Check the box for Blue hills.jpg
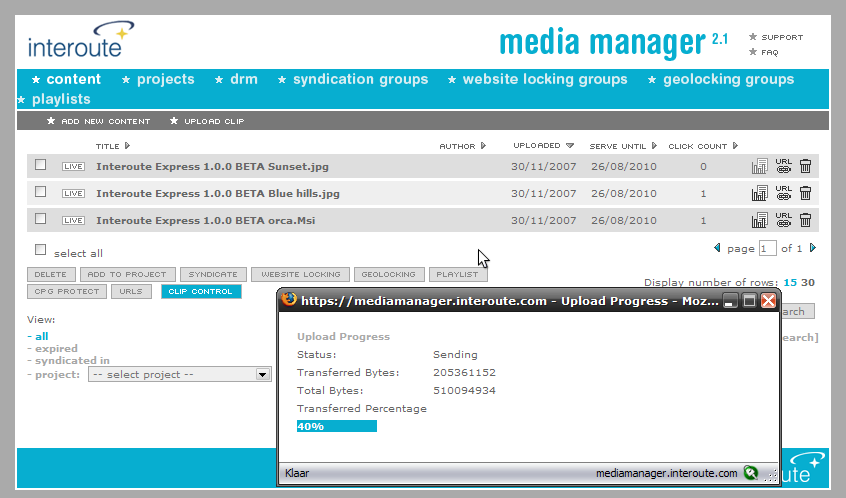This screenshot has width=846, height=498. pyautogui.click(x=40, y=192)
